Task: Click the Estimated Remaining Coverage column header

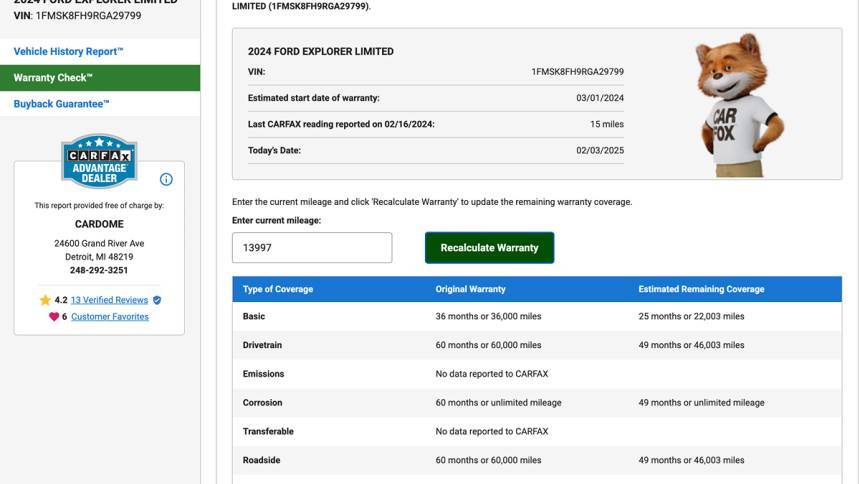Action: tap(701, 289)
